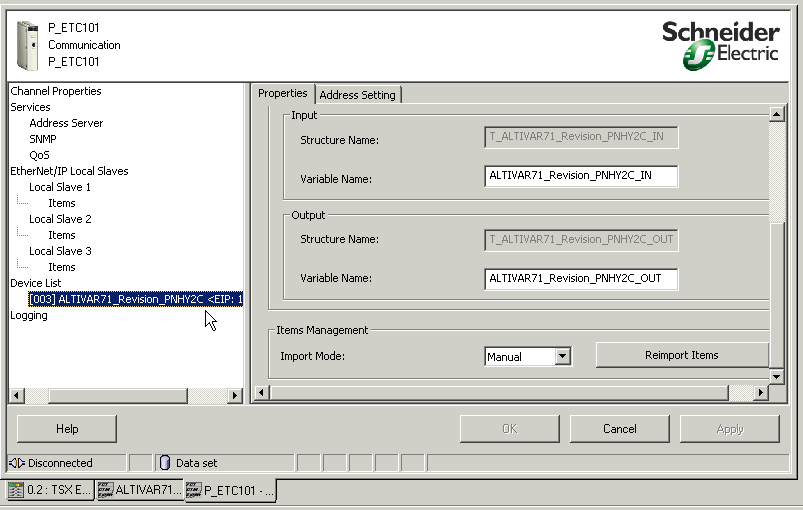
Task: Click the tree panel horizontal scrollbar thumb
Action: 118,395
